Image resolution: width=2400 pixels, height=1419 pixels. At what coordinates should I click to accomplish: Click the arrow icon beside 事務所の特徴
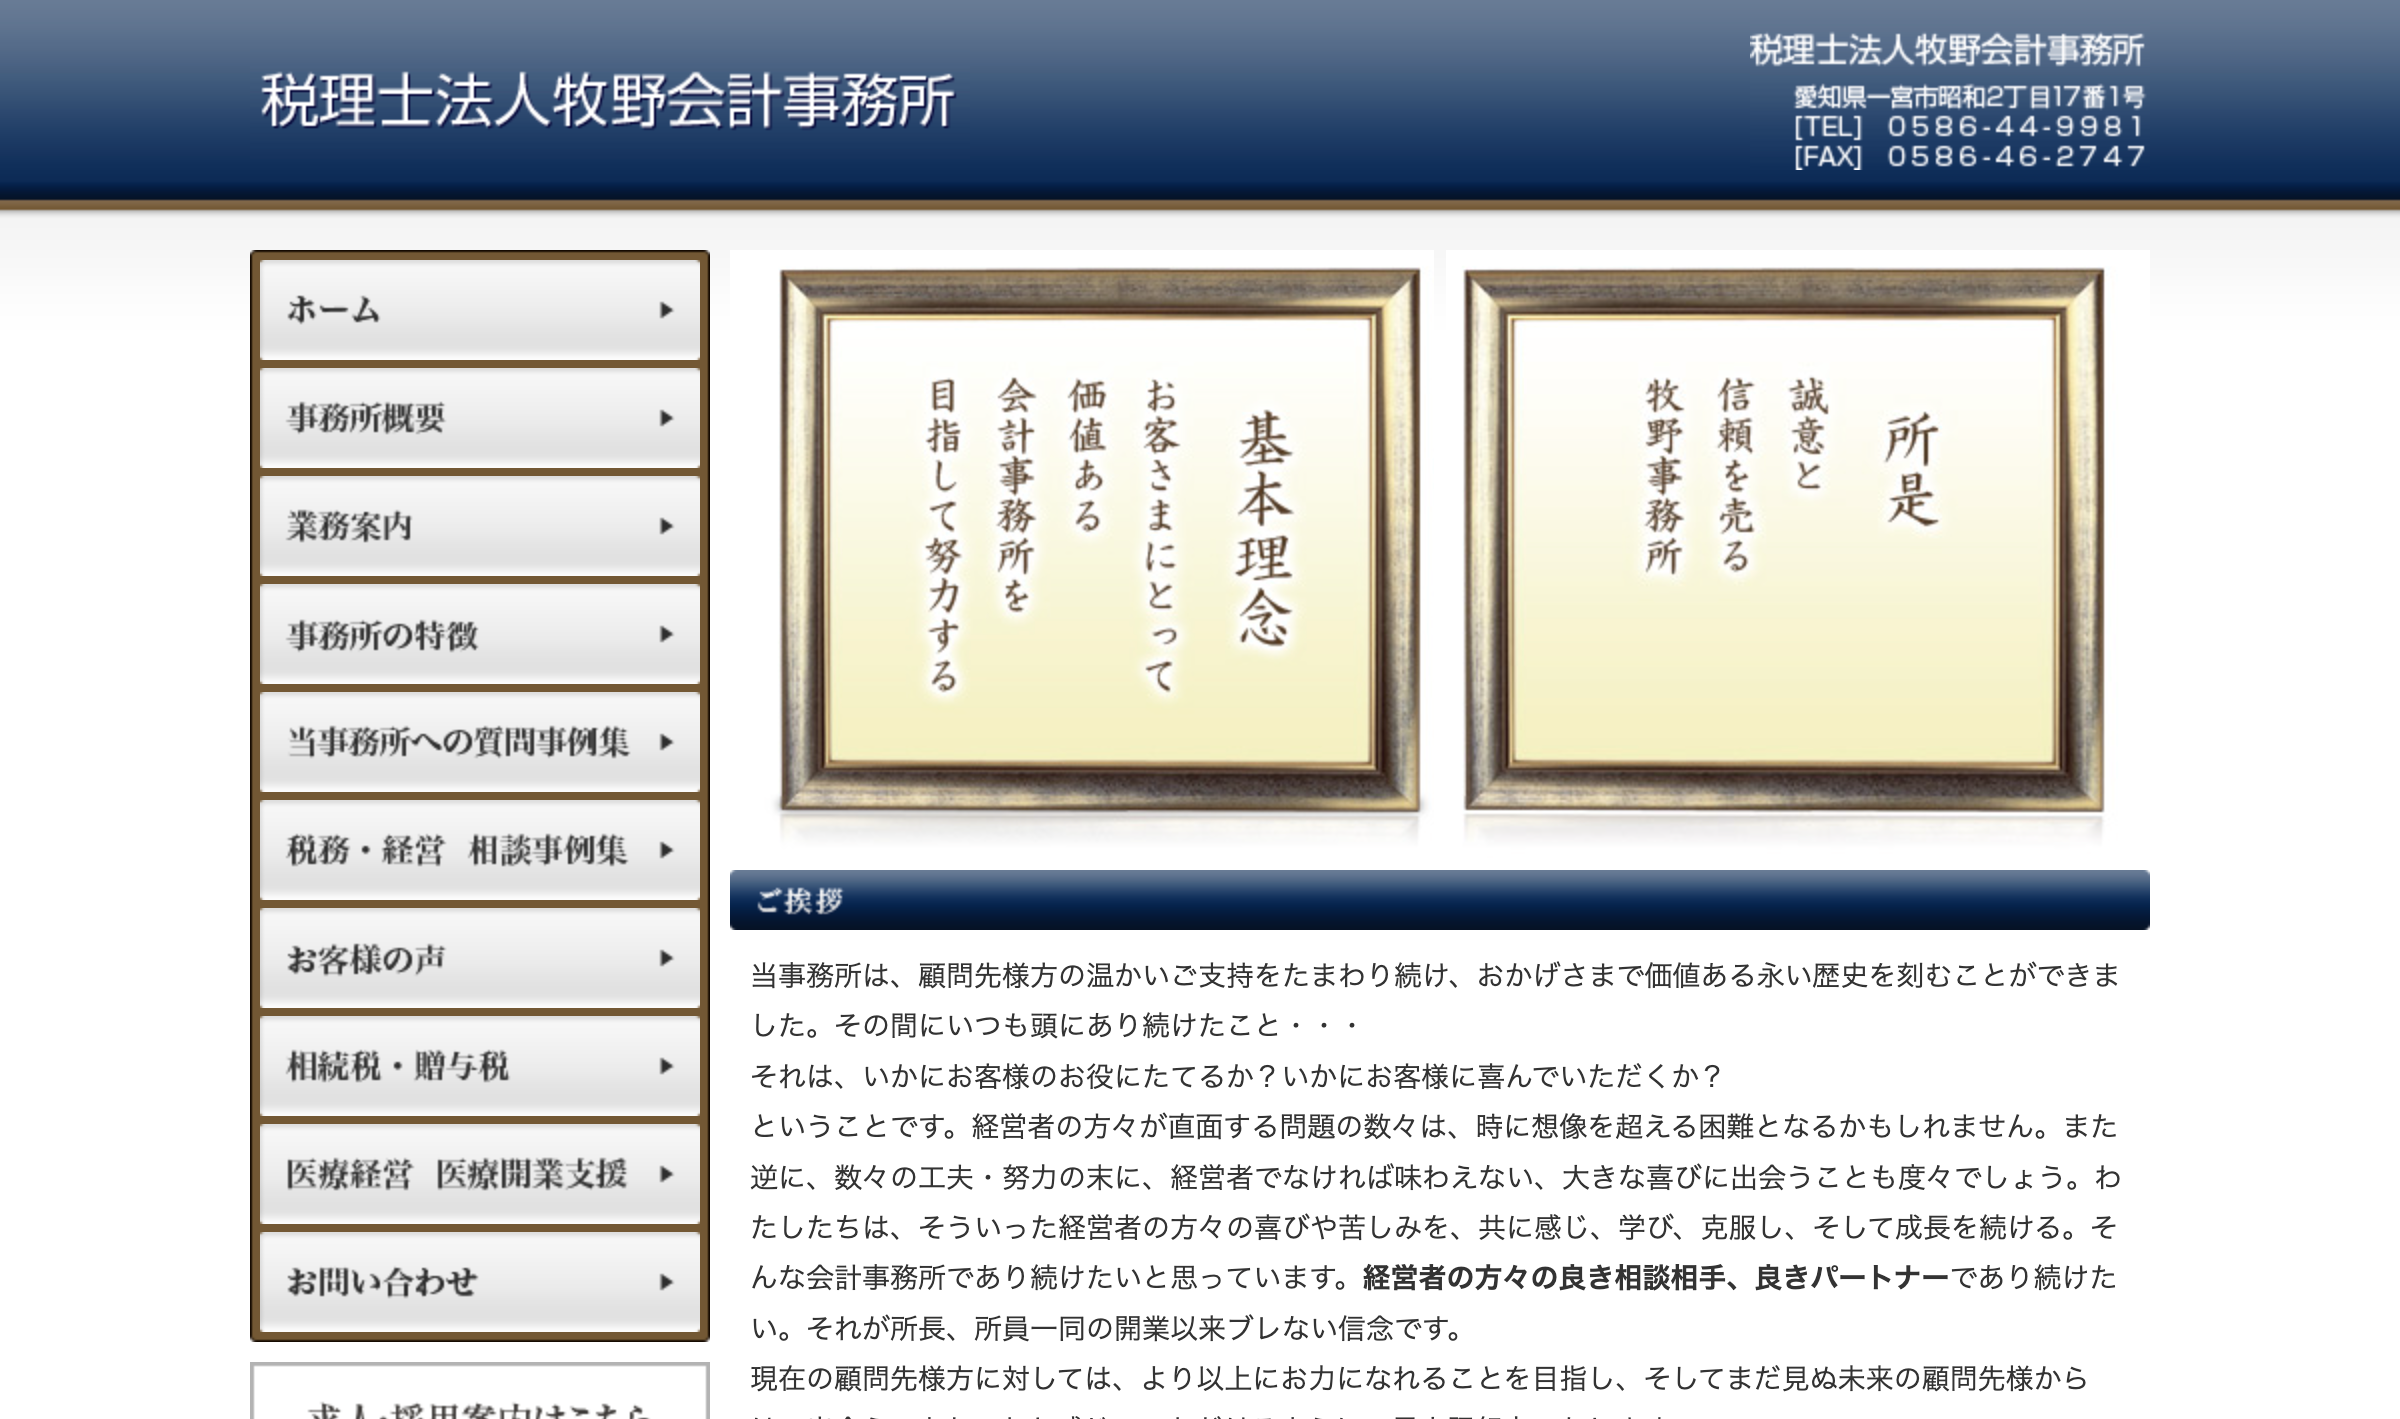coord(666,634)
